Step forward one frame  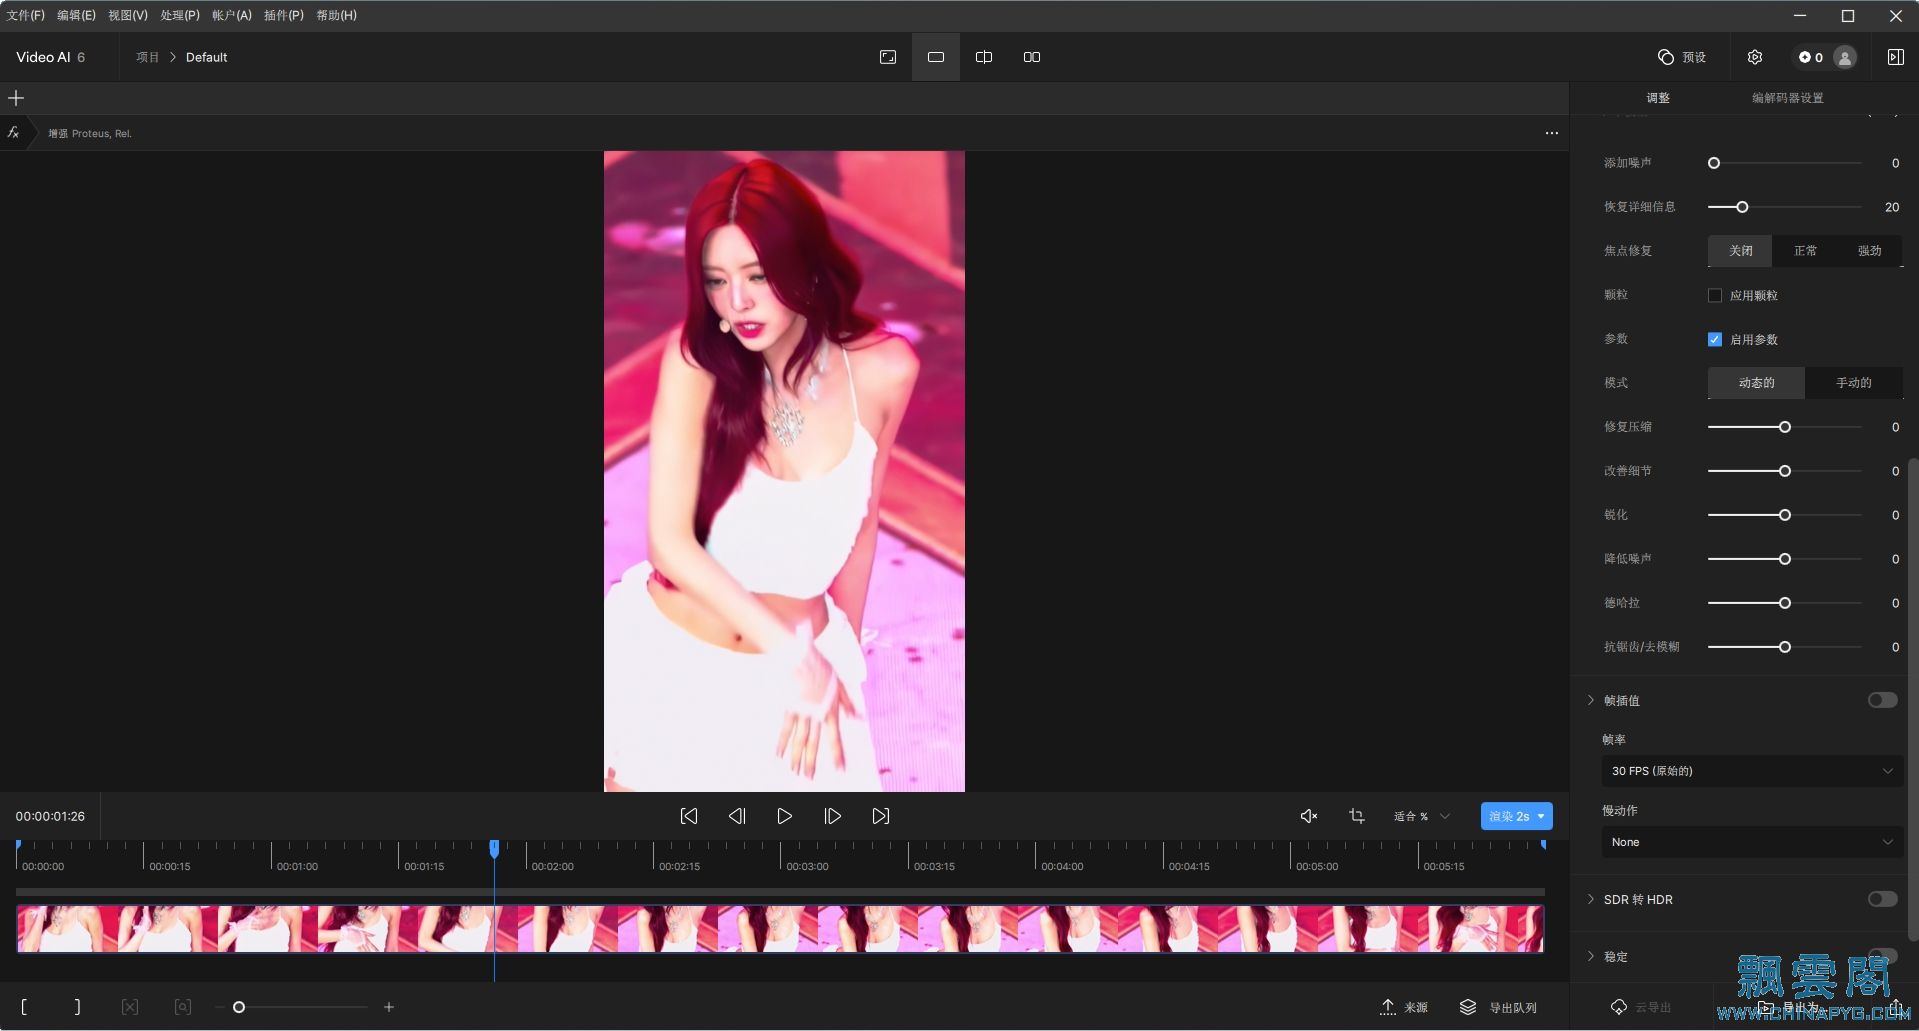[x=832, y=816]
